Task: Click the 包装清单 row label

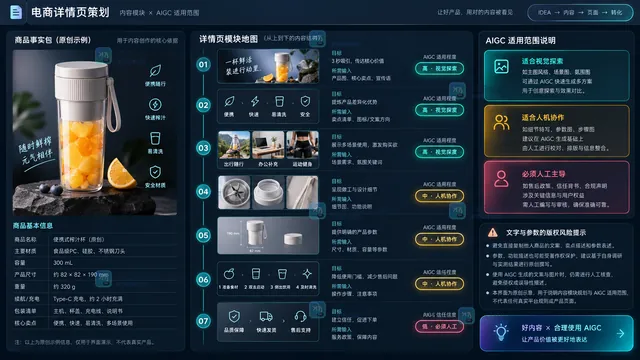Action: tap(25, 311)
